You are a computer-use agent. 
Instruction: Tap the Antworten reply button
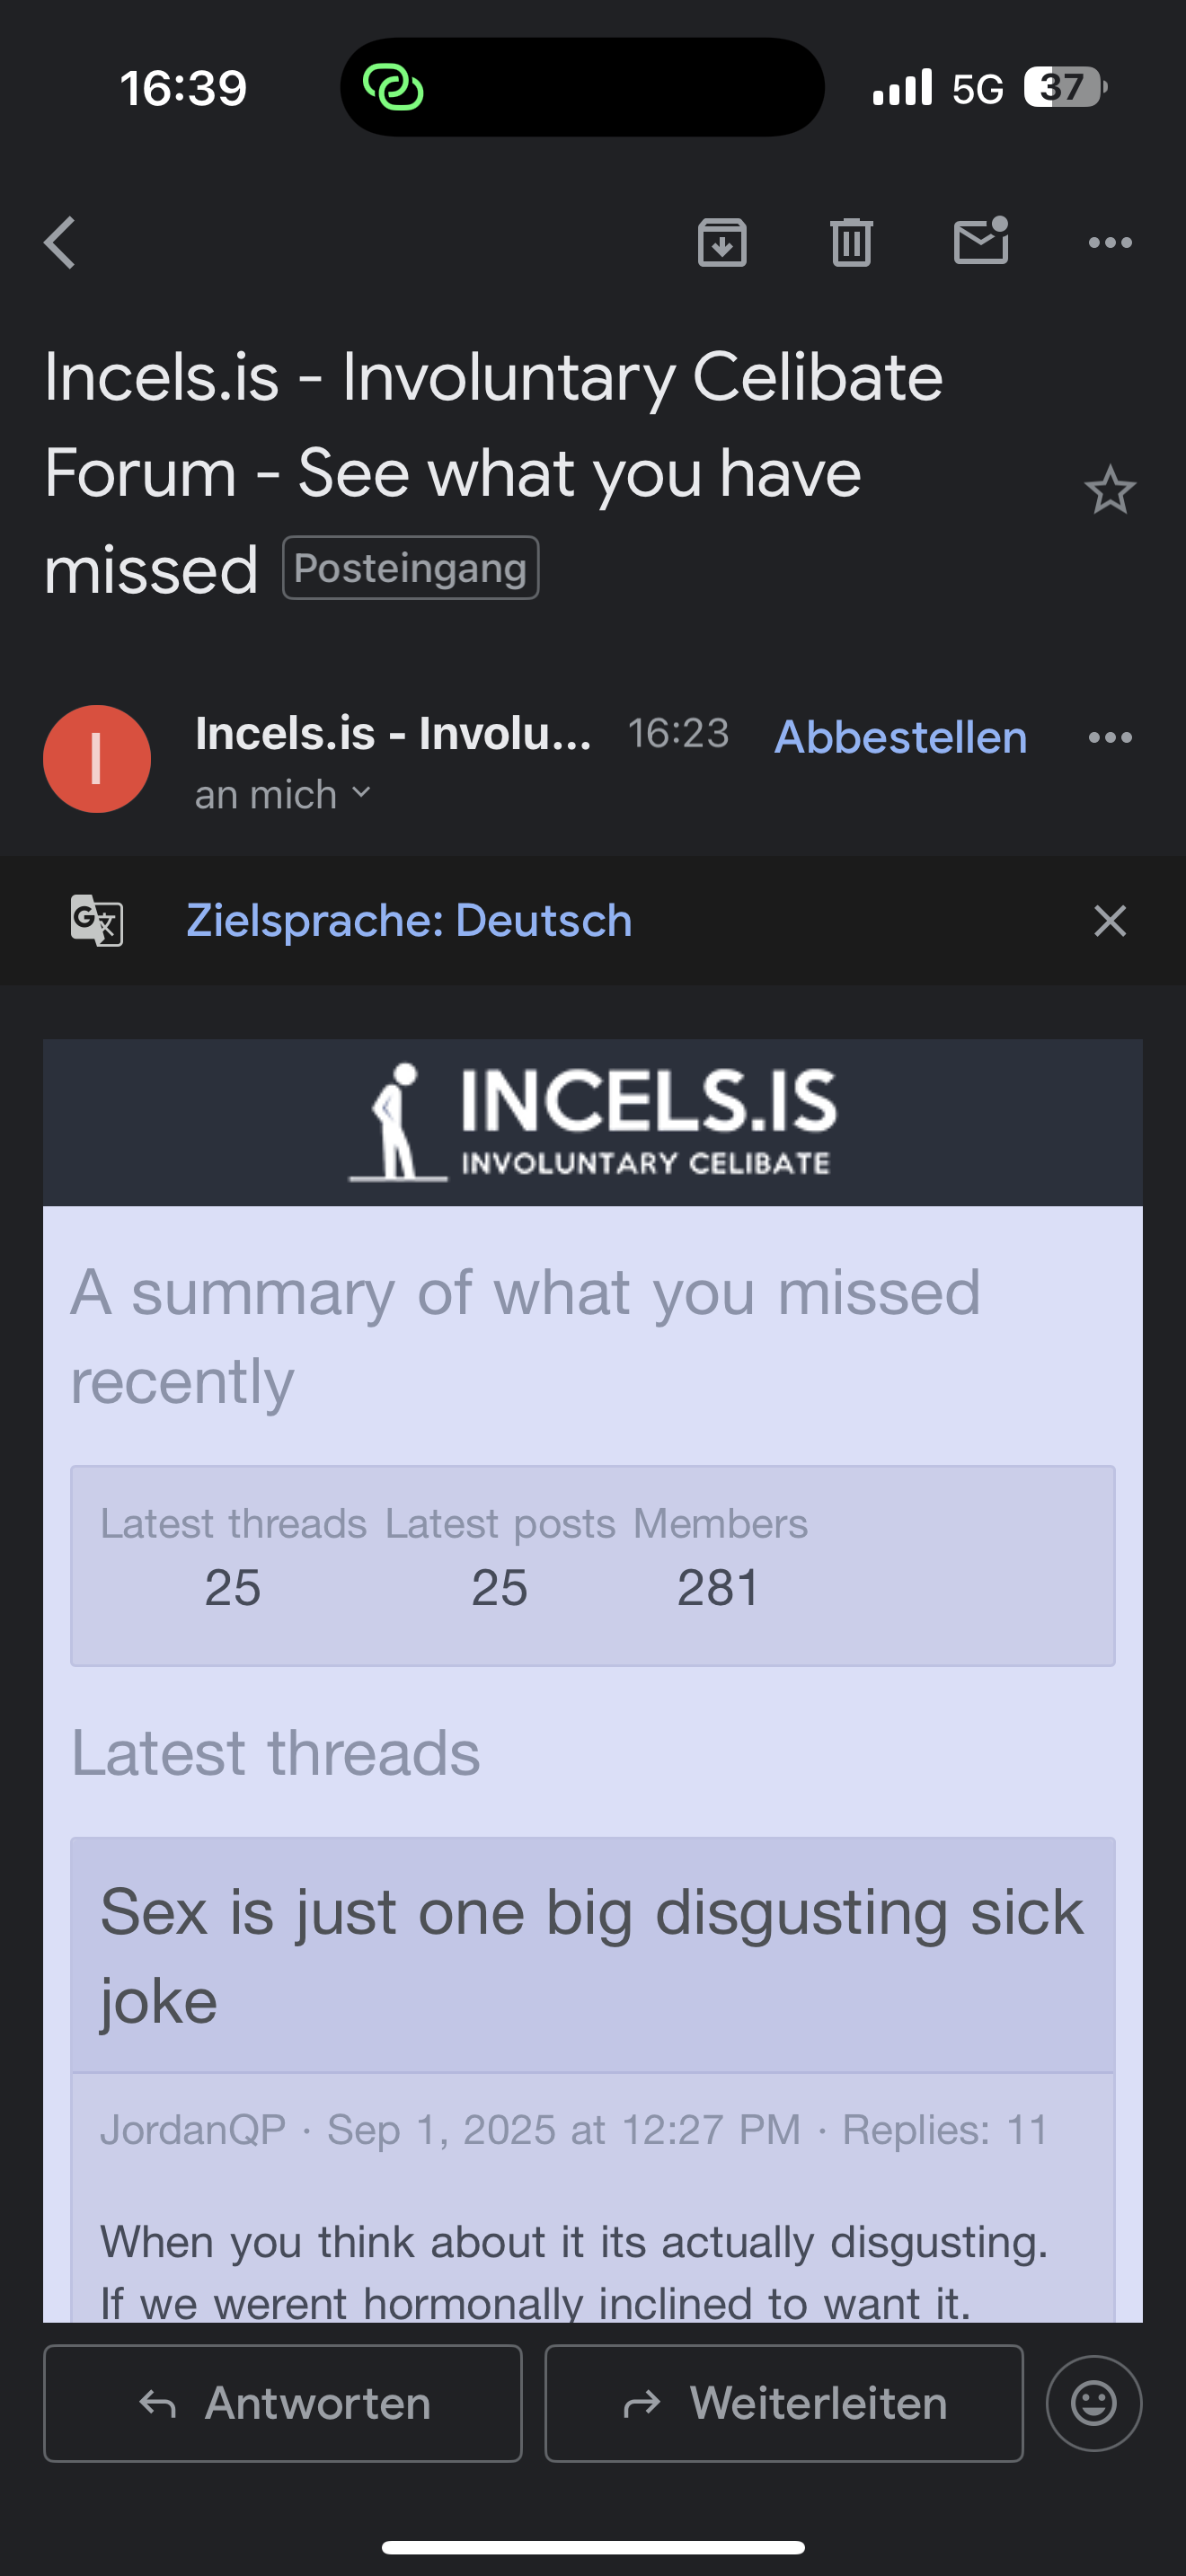[x=283, y=2403]
